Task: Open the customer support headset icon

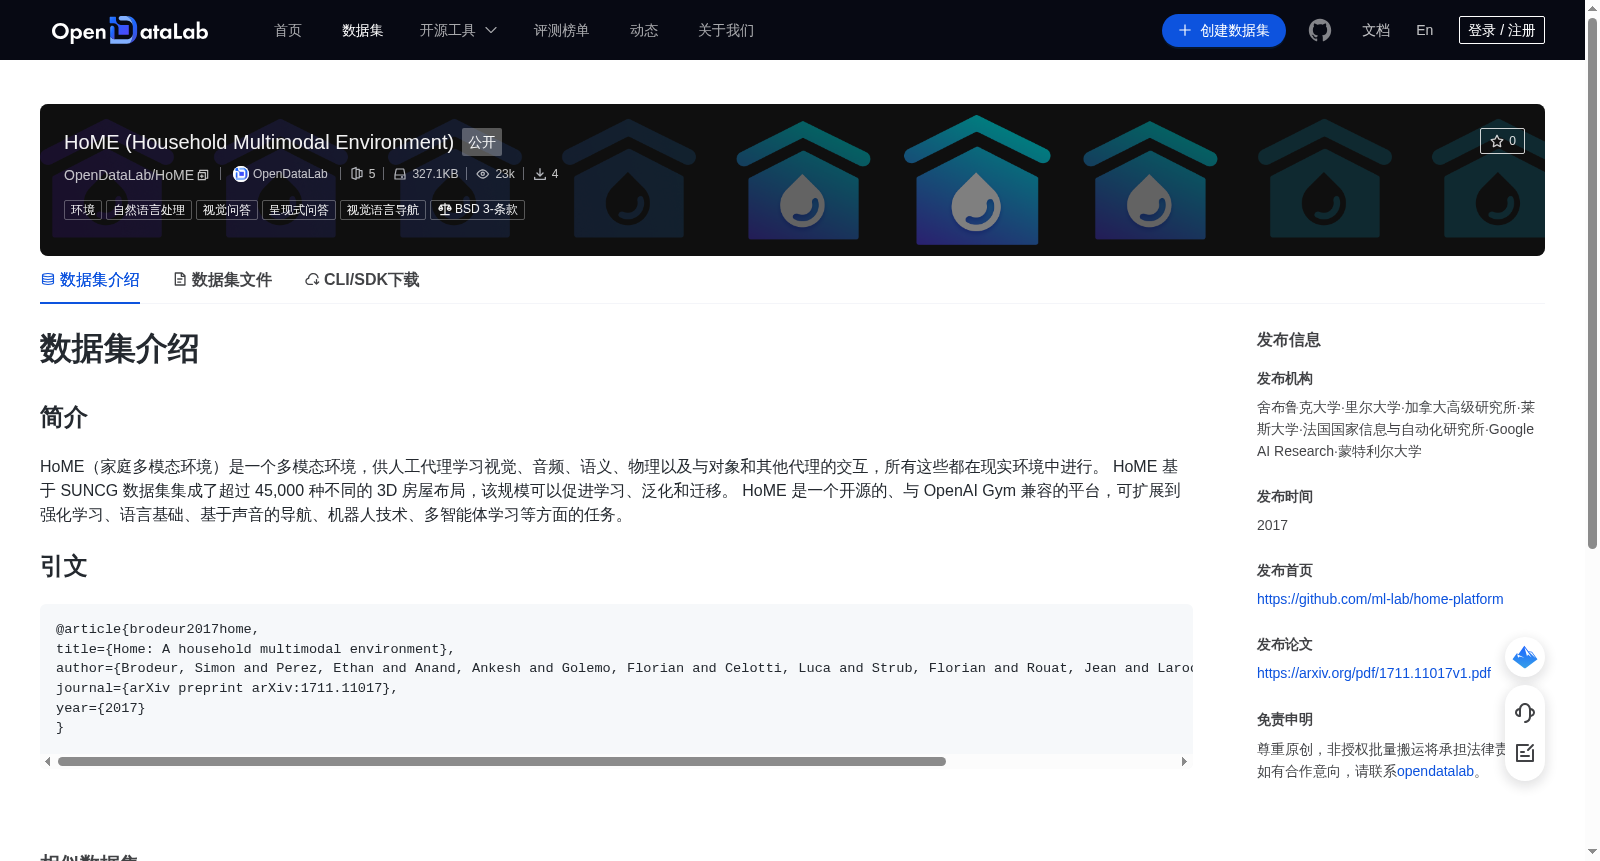Action: (1525, 713)
